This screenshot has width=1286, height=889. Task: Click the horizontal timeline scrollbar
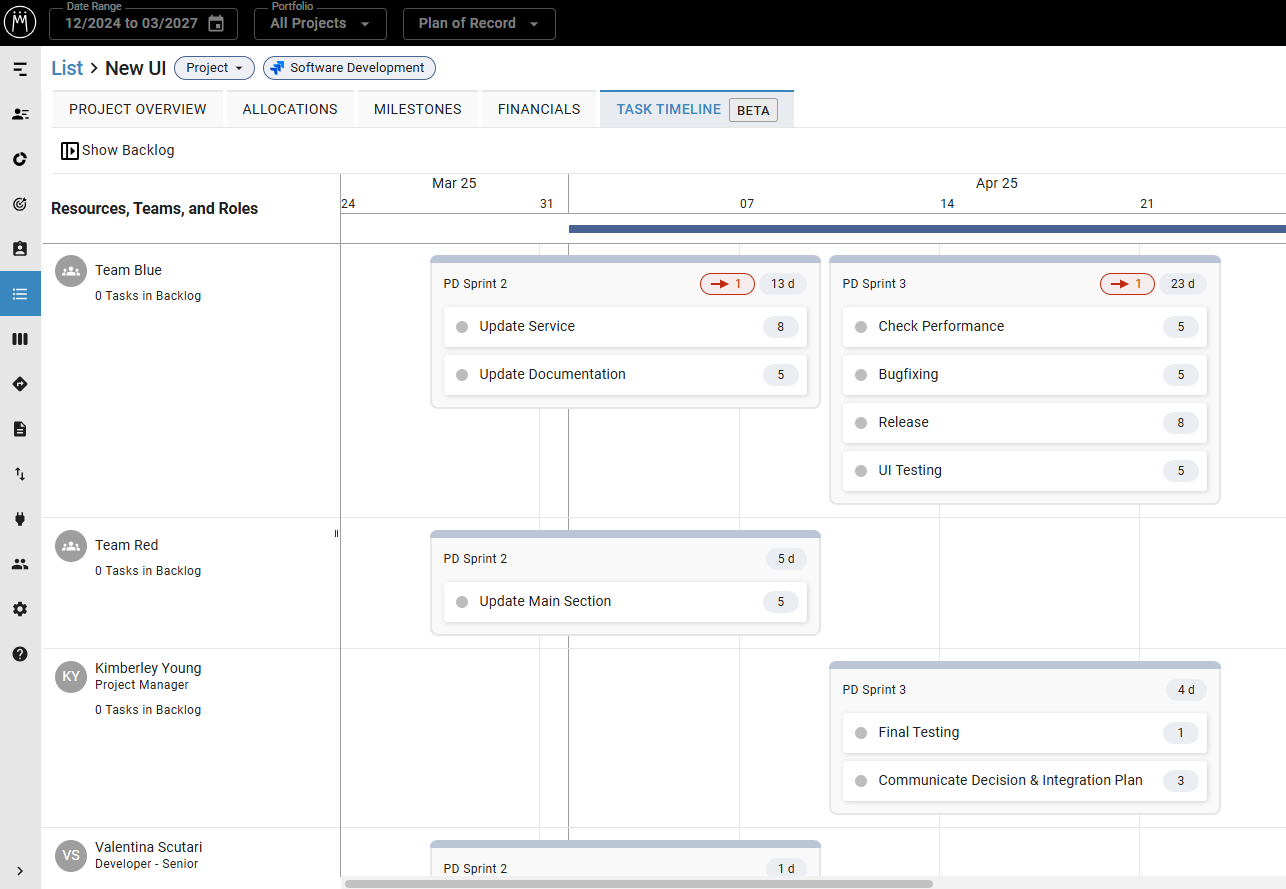(x=638, y=884)
